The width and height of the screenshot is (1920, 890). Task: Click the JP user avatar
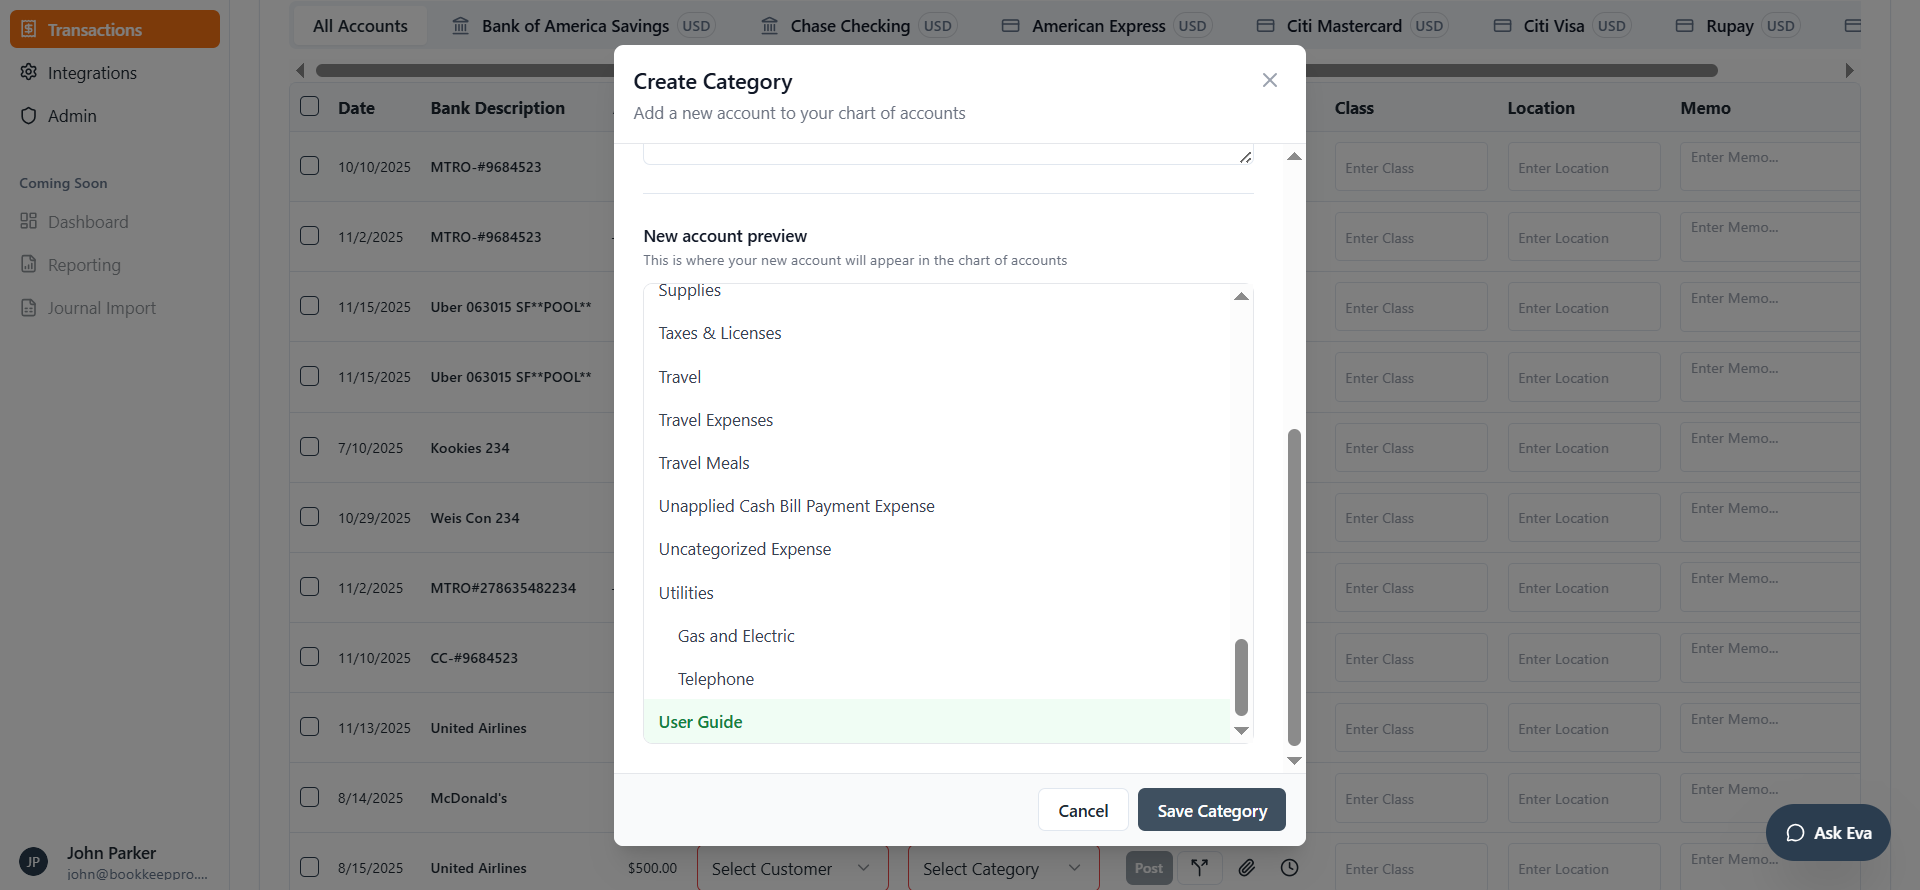tap(33, 862)
